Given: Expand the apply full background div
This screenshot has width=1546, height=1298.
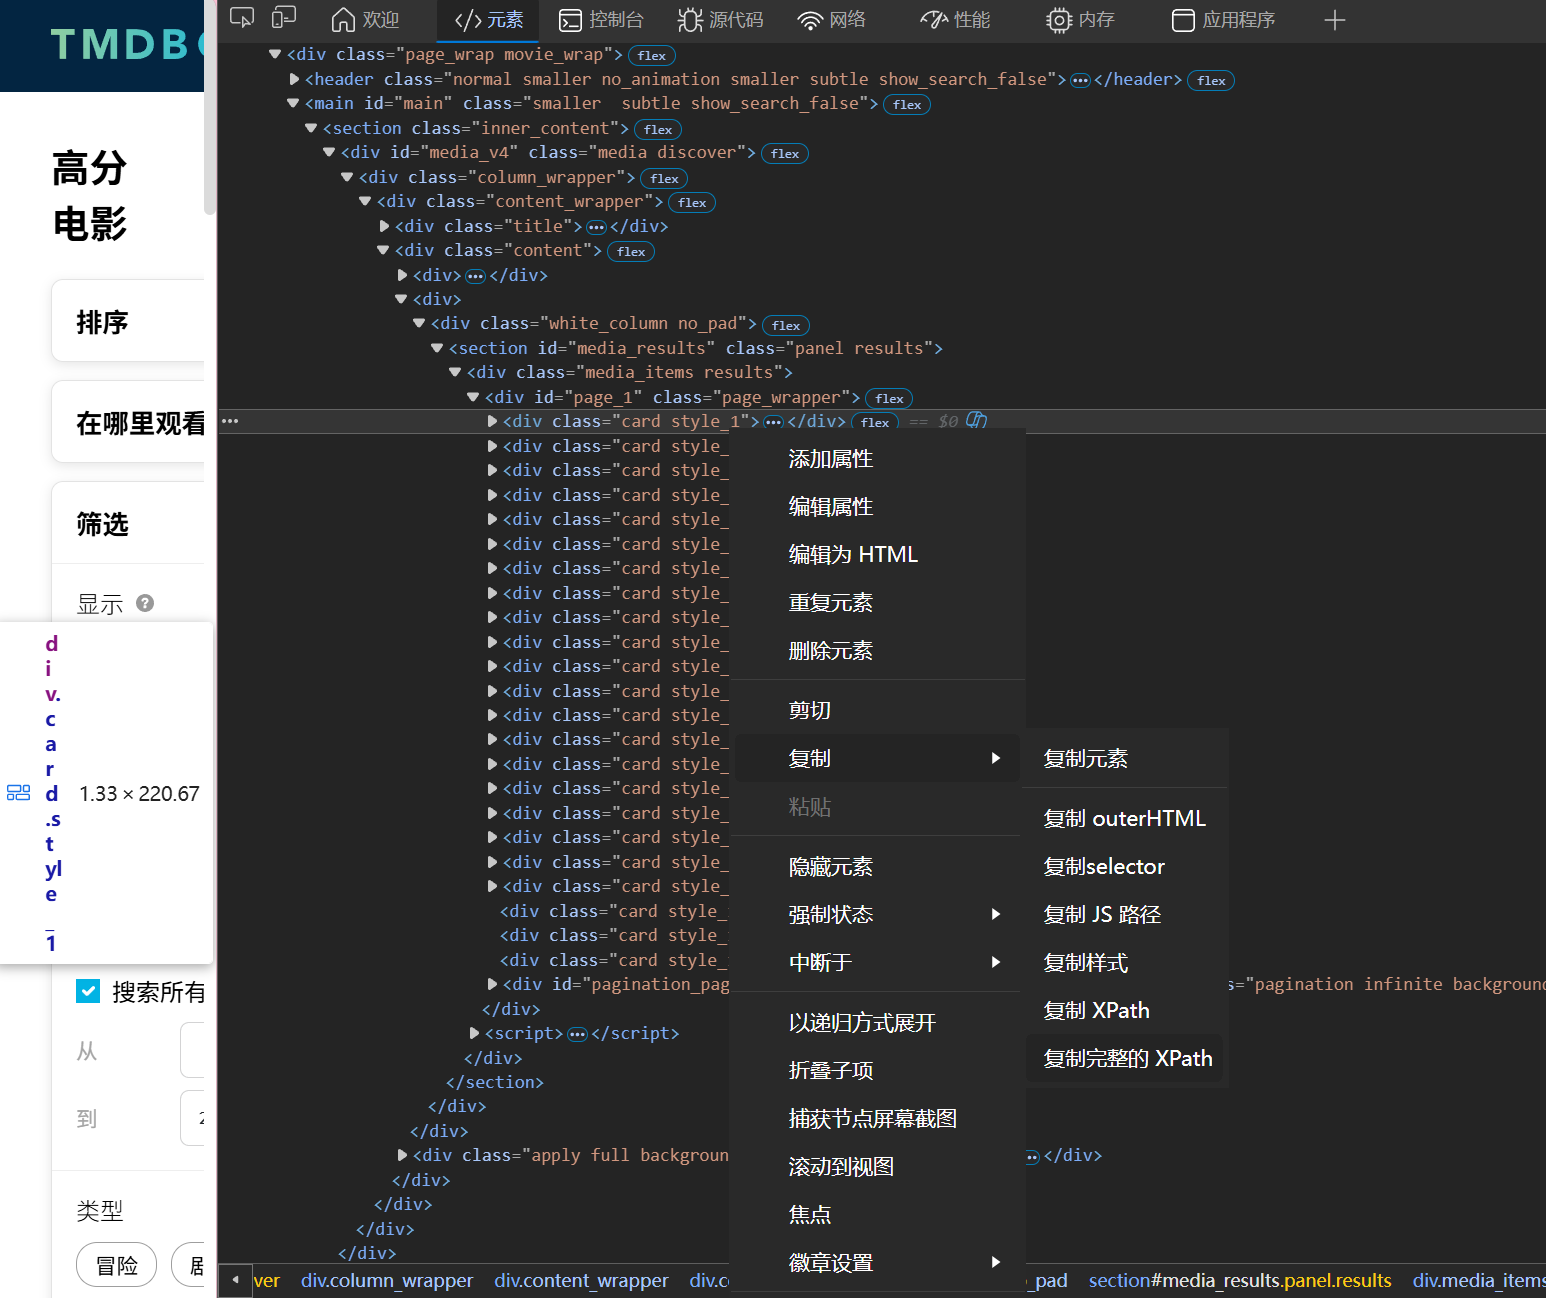Looking at the screenshot, I should coord(402,1155).
